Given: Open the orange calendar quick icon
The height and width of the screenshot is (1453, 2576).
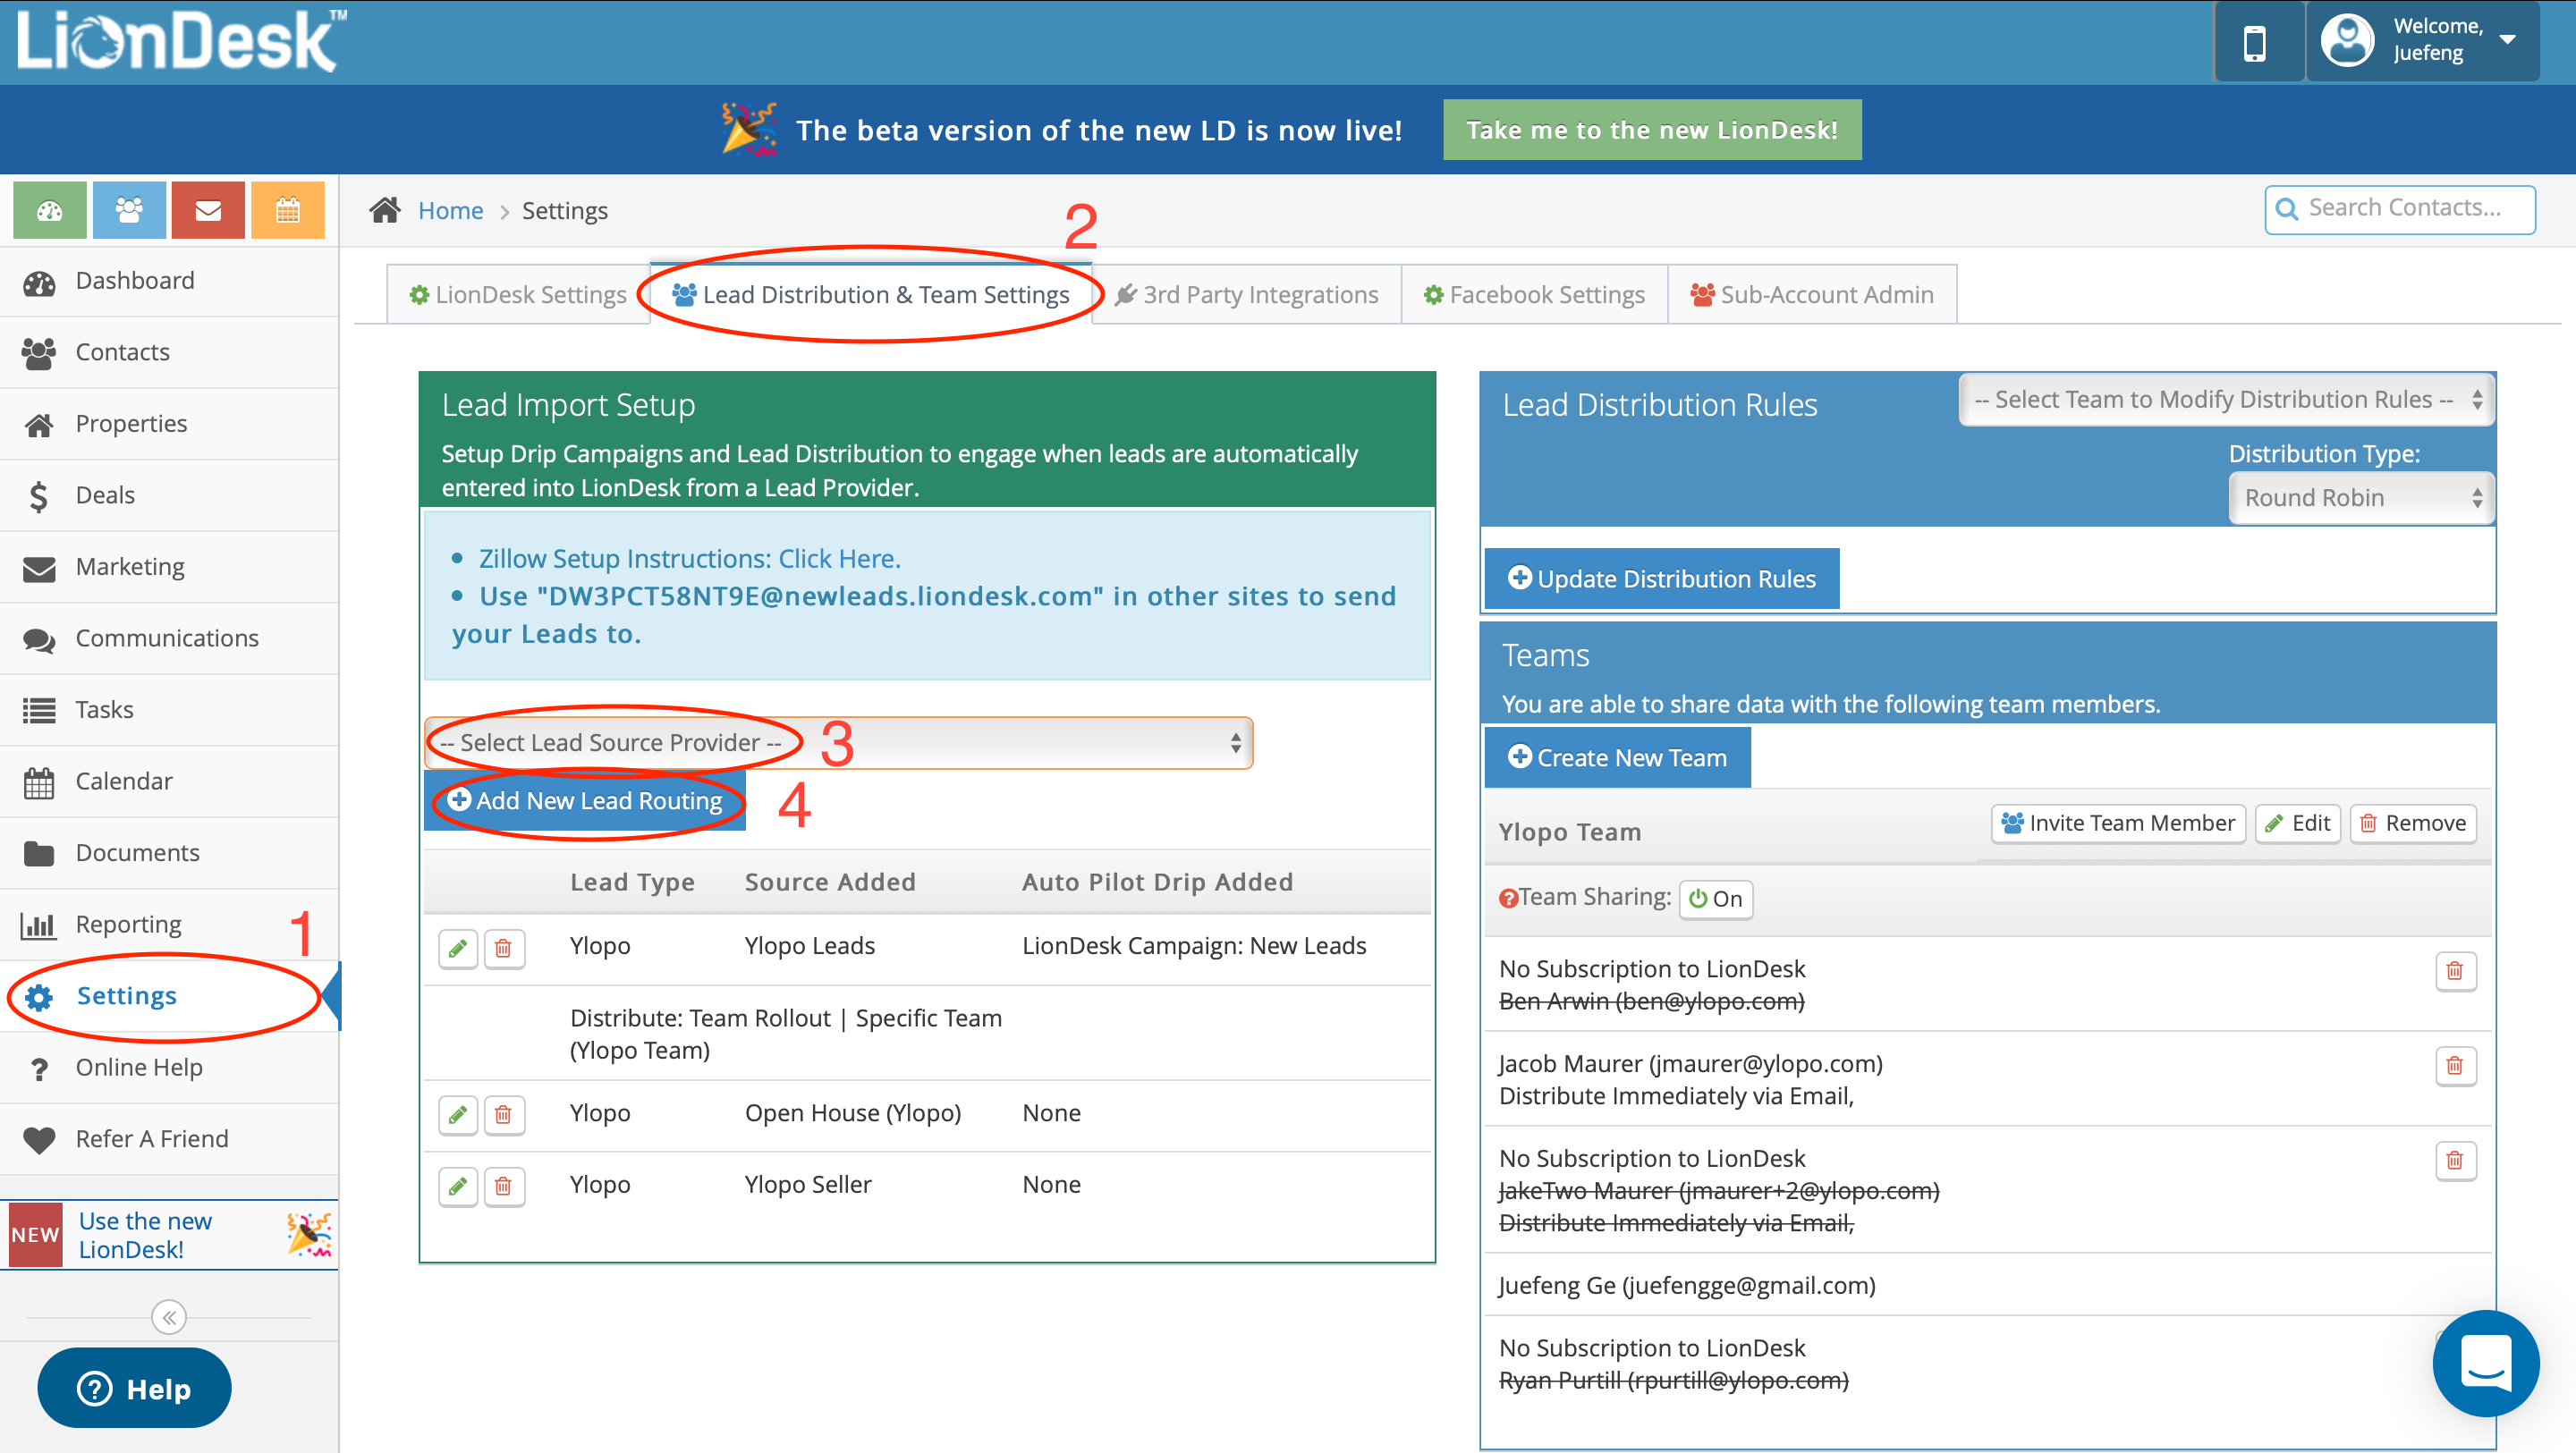Looking at the screenshot, I should pos(288,210).
